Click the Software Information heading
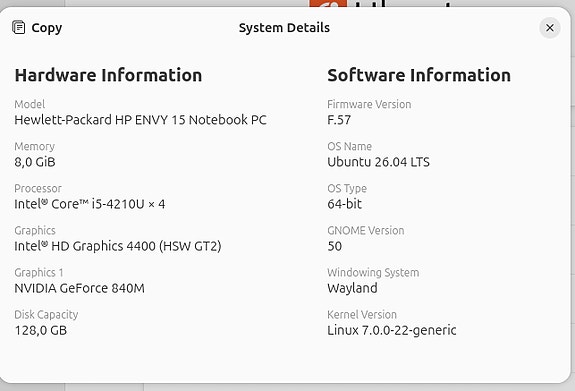The width and height of the screenshot is (575, 391). tap(419, 75)
